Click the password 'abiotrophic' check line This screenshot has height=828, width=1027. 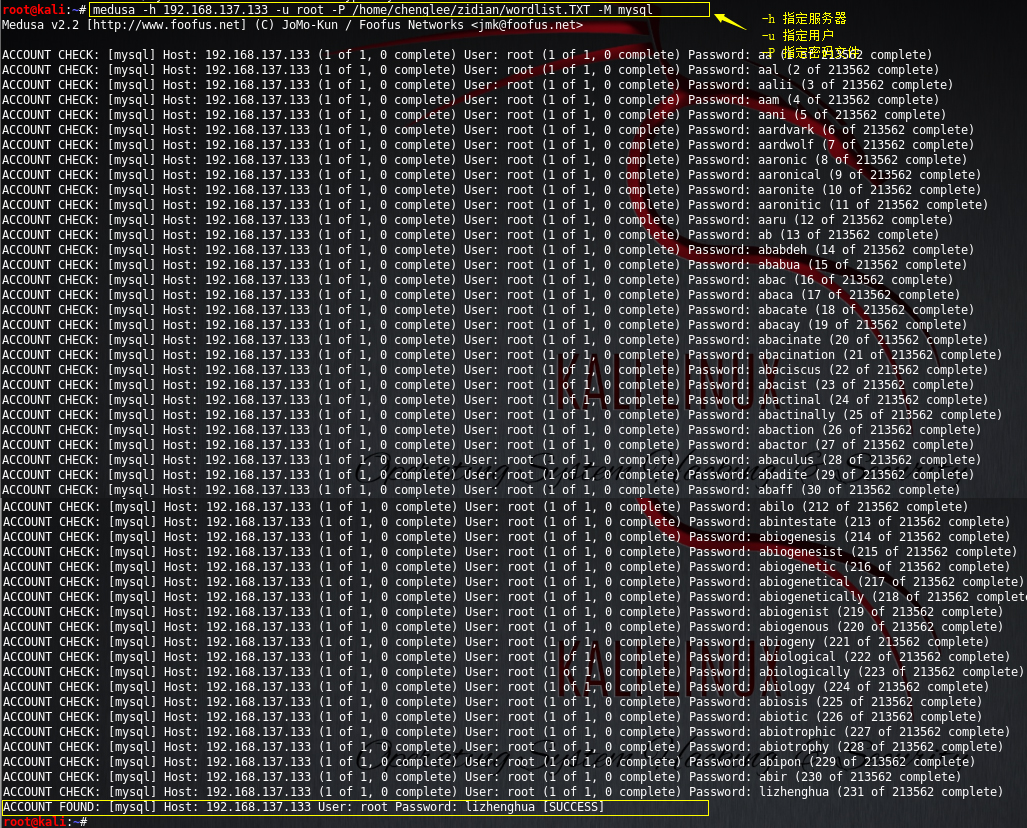[x=507, y=732]
